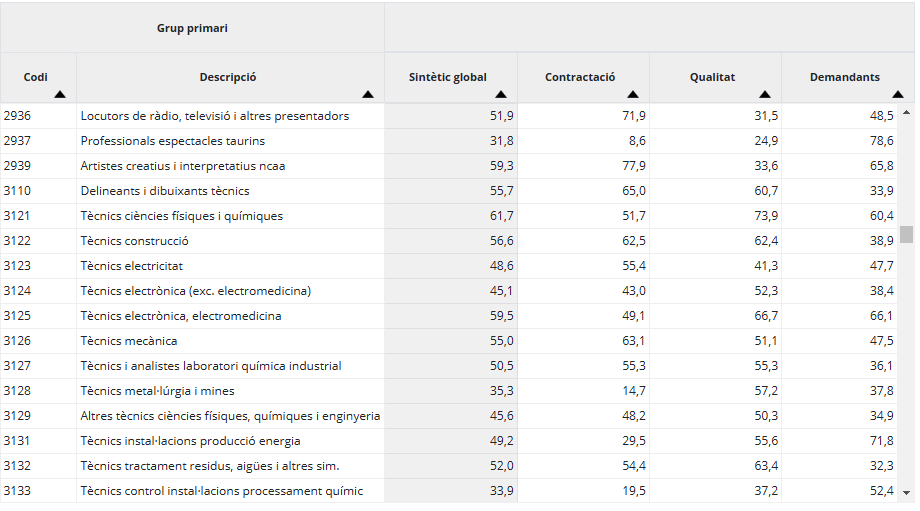
Task: Click sort arrow in Descripció column
Action: pyautogui.click(x=368, y=94)
